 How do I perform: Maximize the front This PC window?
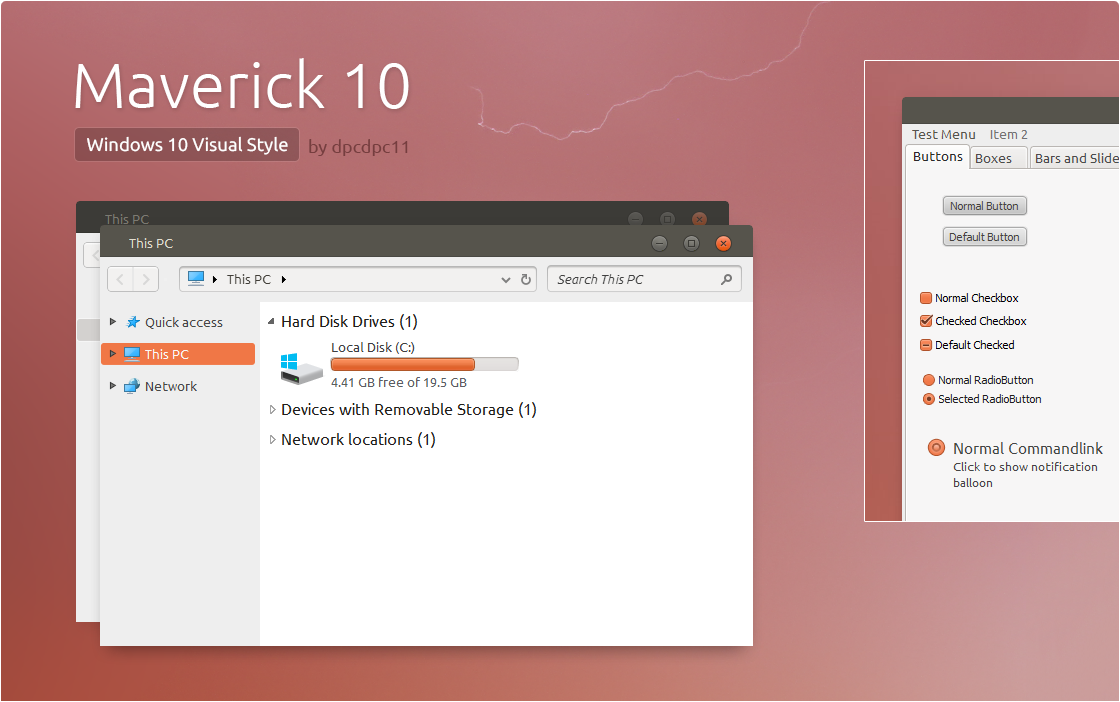[691, 244]
